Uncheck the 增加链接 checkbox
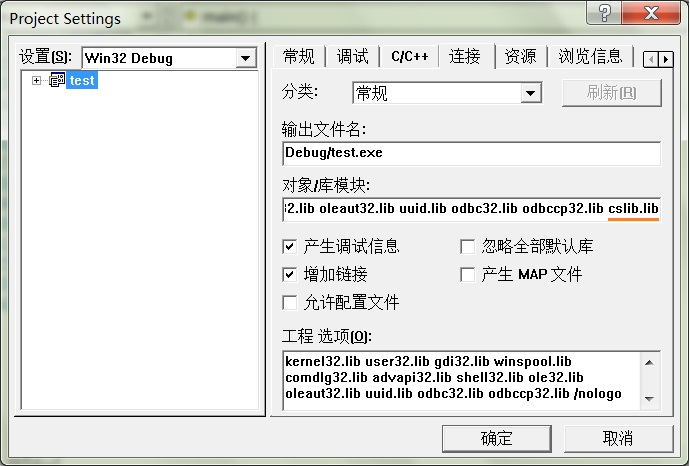 (290, 274)
